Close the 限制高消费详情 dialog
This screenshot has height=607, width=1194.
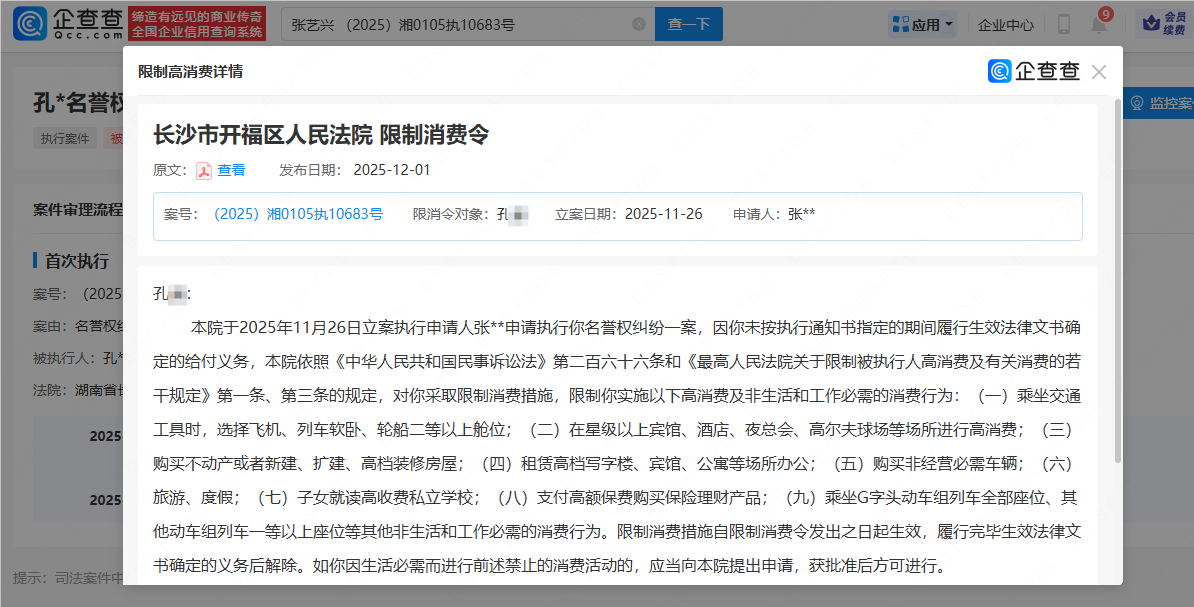point(1099,72)
